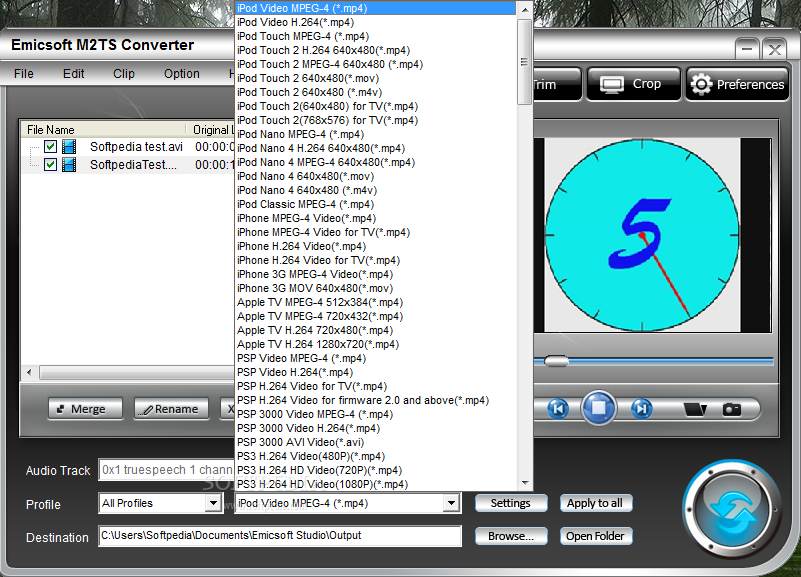Open the Edit menu
This screenshot has width=801, height=577.
(74, 74)
